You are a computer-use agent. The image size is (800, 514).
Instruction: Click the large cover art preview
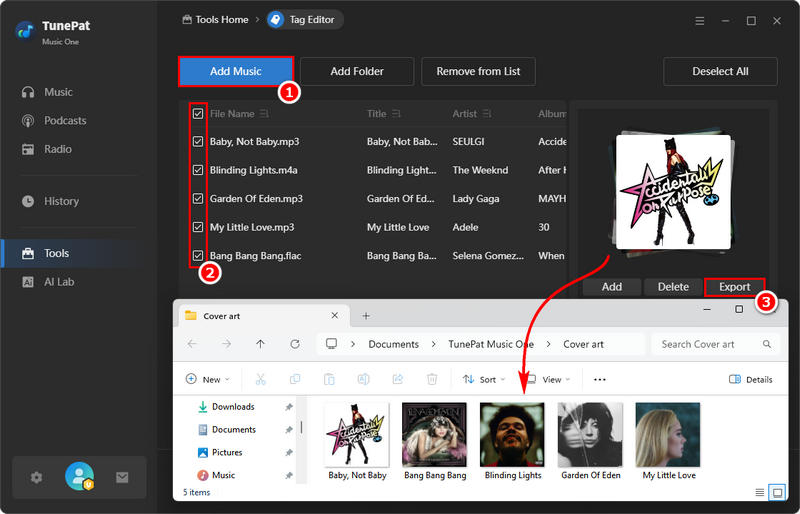coord(673,192)
